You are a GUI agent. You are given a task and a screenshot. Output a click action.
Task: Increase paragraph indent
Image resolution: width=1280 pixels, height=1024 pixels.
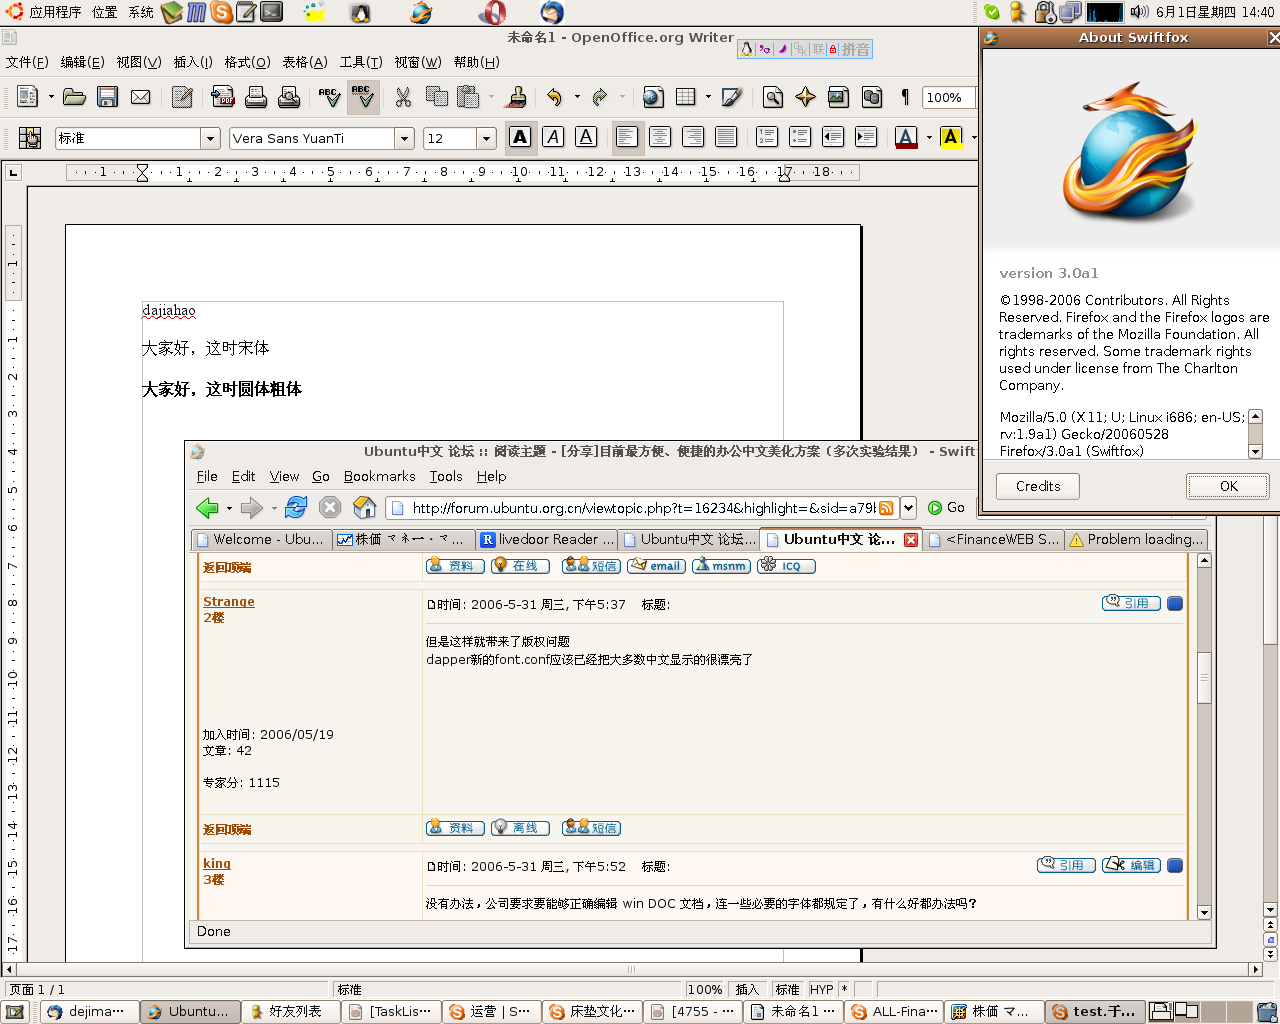point(866,137)
